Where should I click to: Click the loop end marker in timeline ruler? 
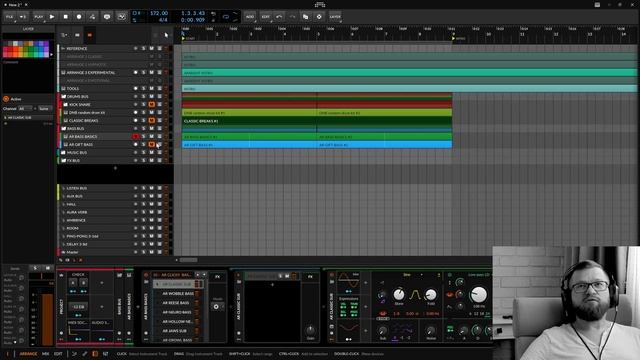(x=453, y=38)
